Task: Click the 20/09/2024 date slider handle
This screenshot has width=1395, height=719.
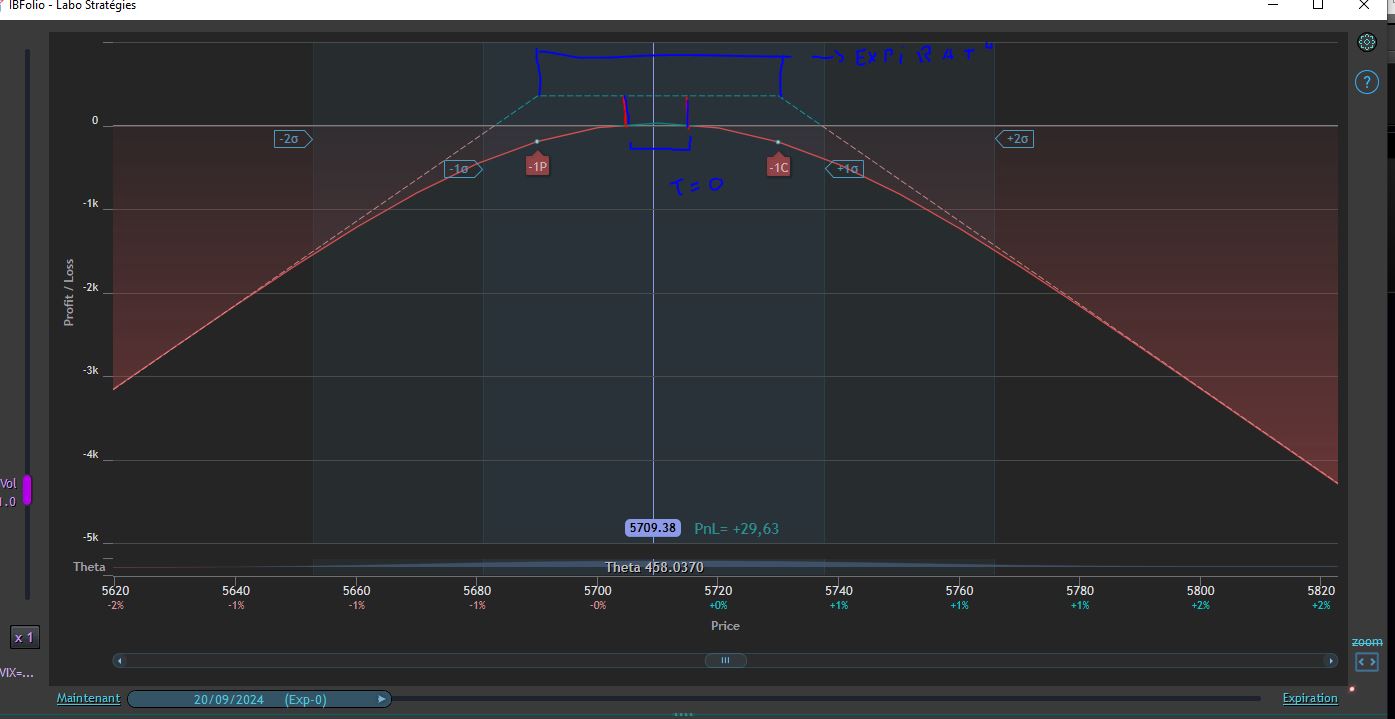Action: pyautogui.click(x=259, y=699)
